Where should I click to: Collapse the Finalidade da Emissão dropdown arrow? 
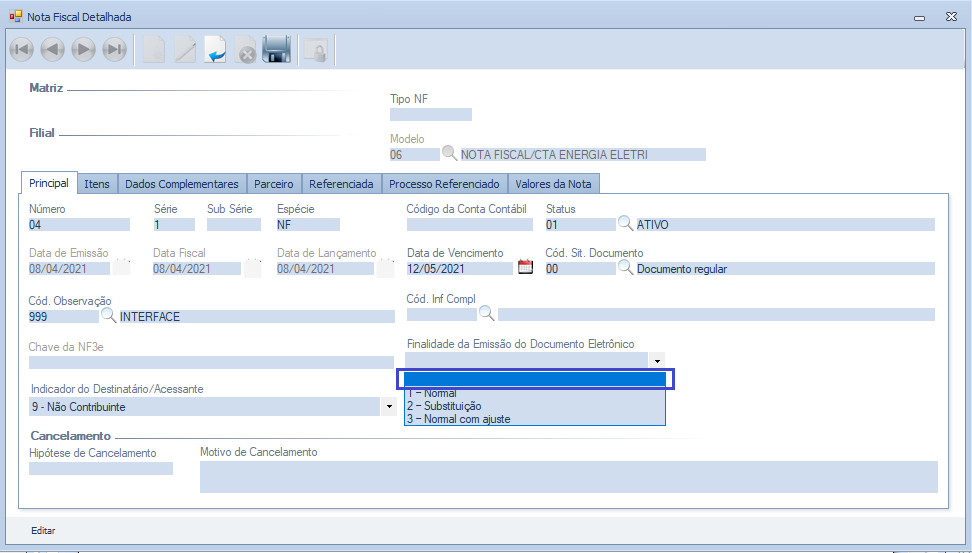pos(657,360)
